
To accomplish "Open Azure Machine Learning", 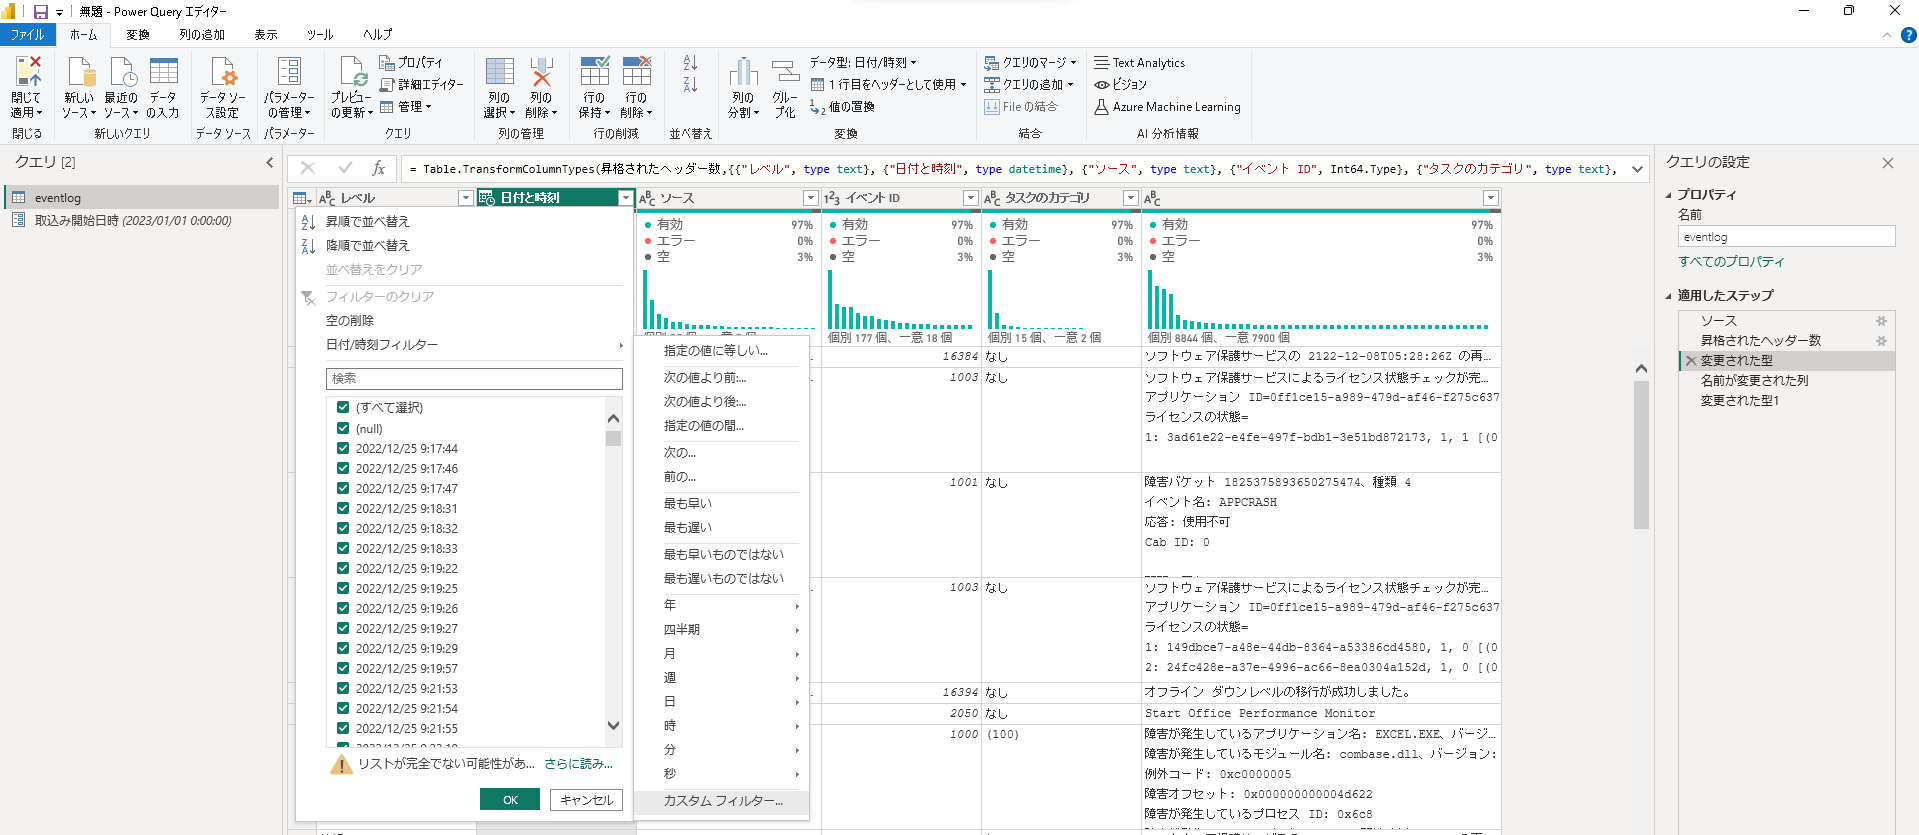I will (x=1167, y=106).
